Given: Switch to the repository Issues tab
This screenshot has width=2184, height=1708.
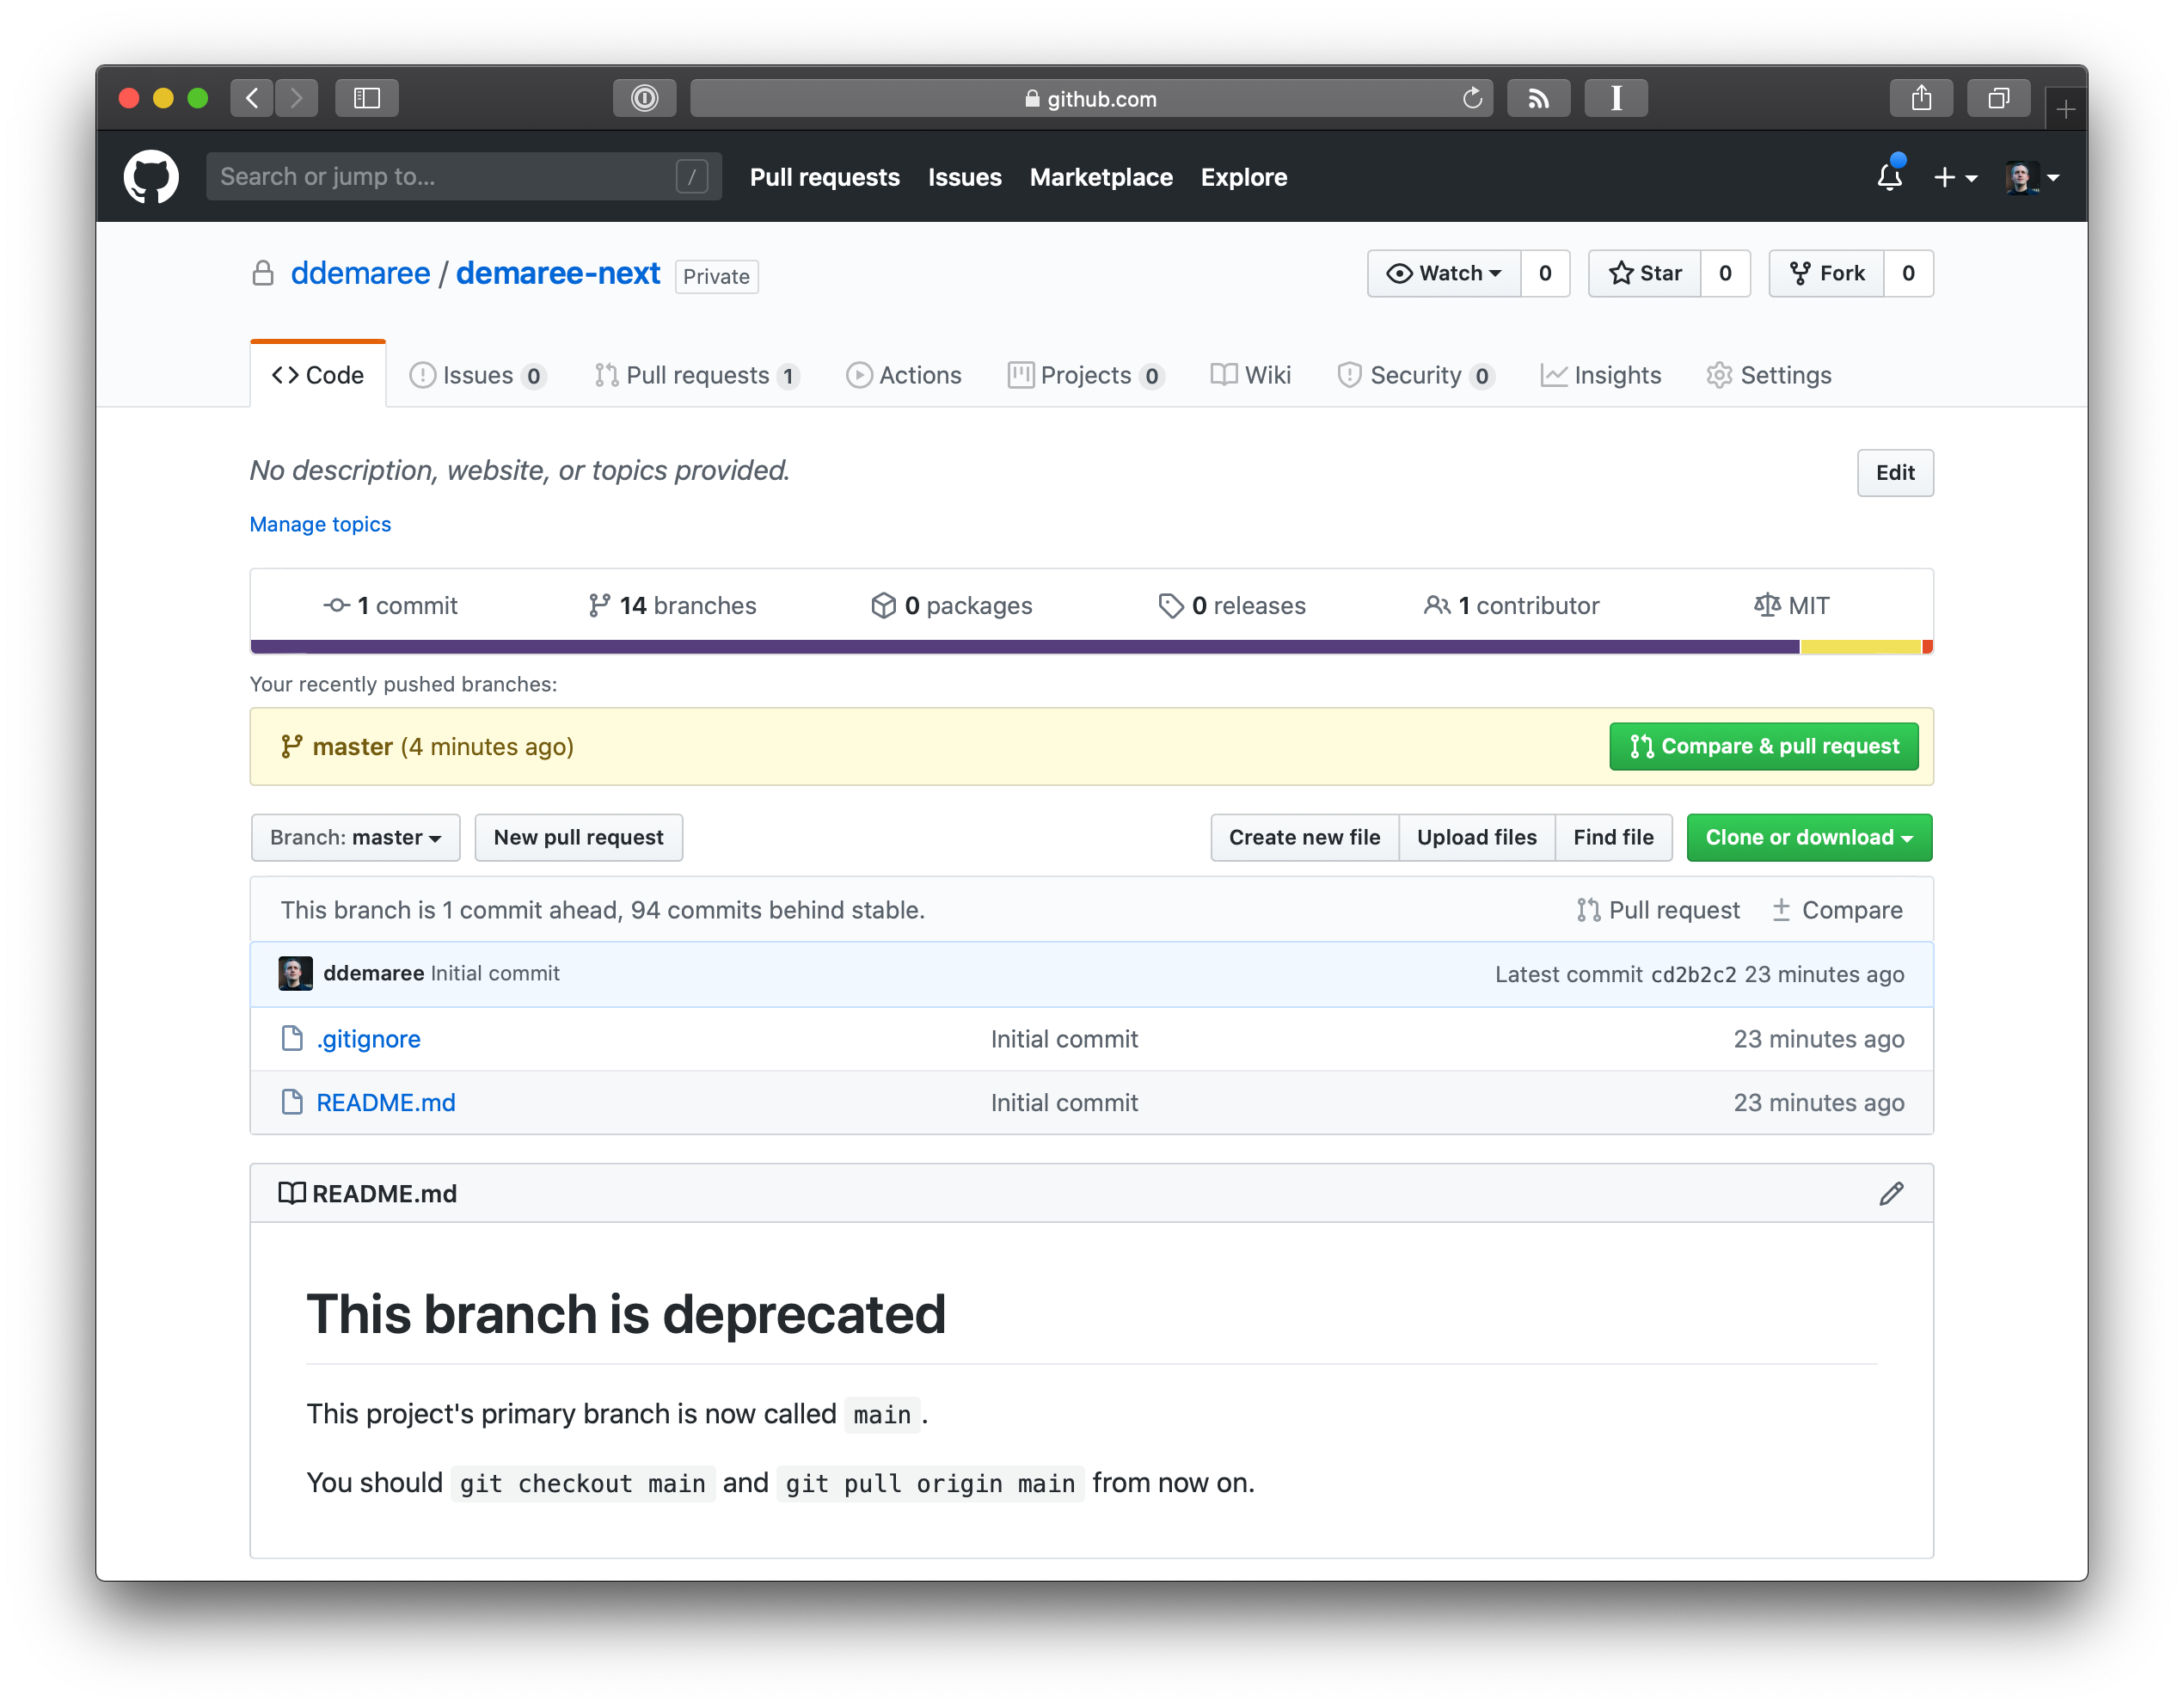Looking at the screenshot, I should (x=478, y=375).
